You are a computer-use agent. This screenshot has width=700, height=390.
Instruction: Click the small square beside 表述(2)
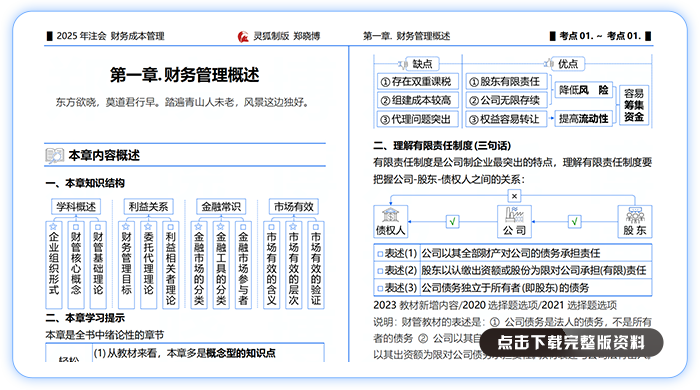[380, 271]
